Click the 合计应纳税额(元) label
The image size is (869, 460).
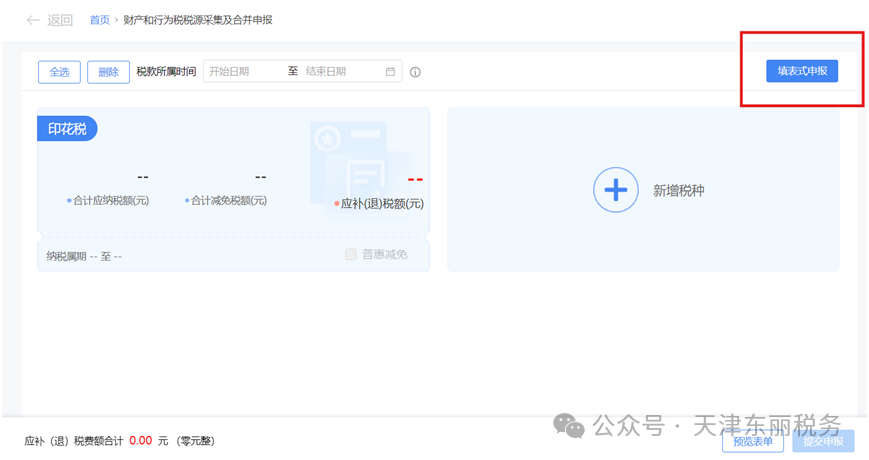[x=111, y=201]
